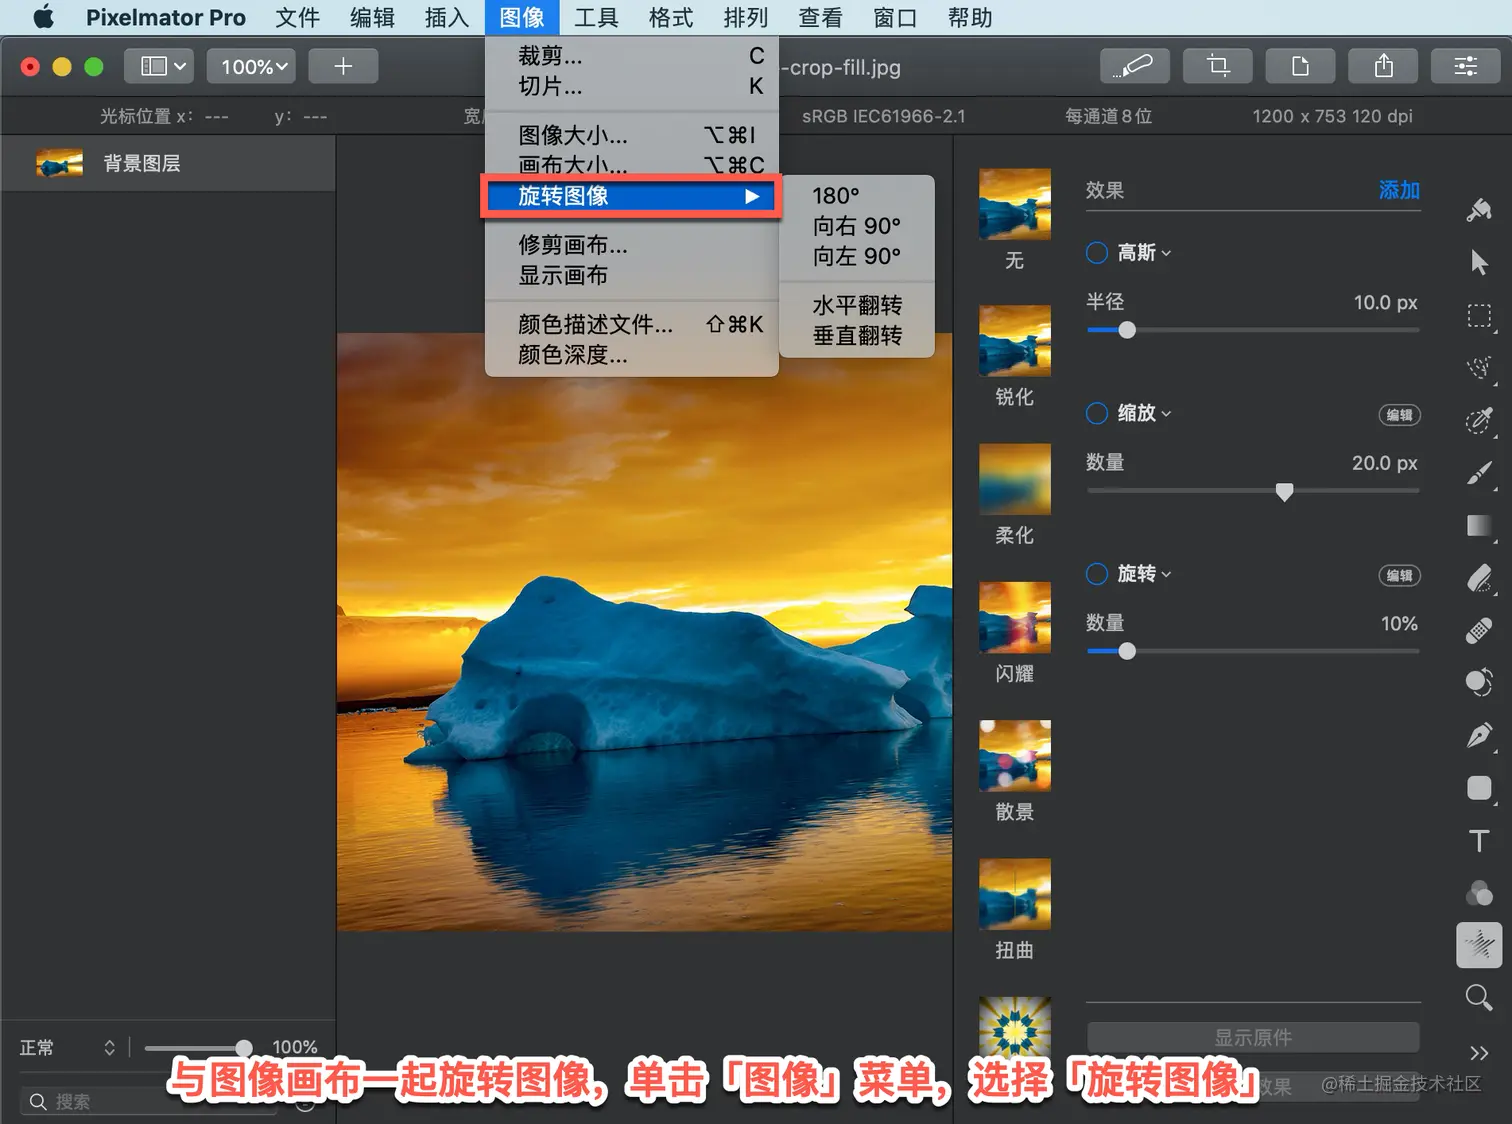Select the Shape rounded square tool

(1479, 788)
